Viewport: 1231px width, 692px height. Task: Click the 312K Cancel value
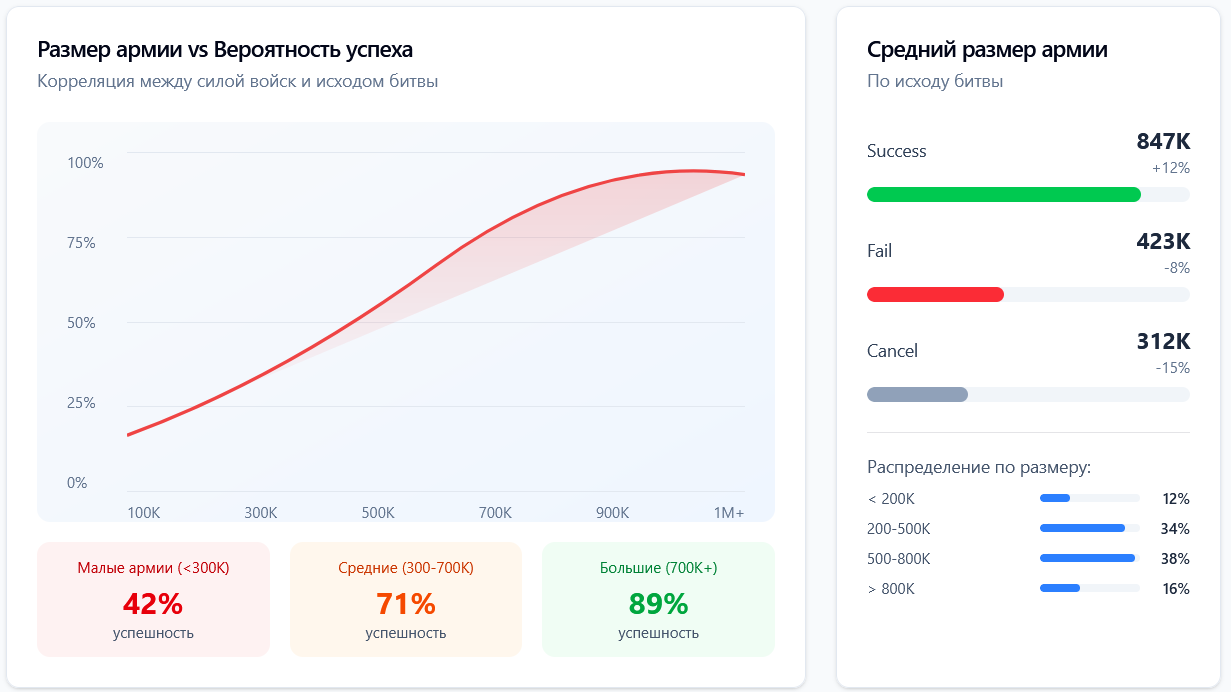click(1163, 341)
